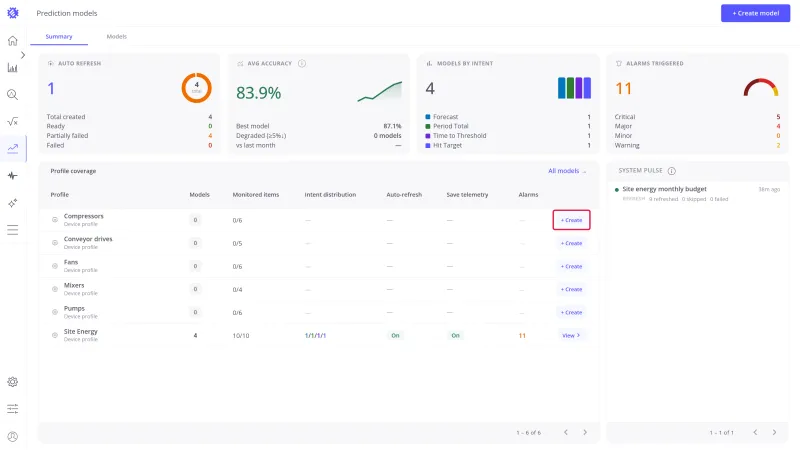The image size is (800, 450).
Task: Click the 83.9% accuracy value
Action: pyautogui.click(x=258, y=93)
